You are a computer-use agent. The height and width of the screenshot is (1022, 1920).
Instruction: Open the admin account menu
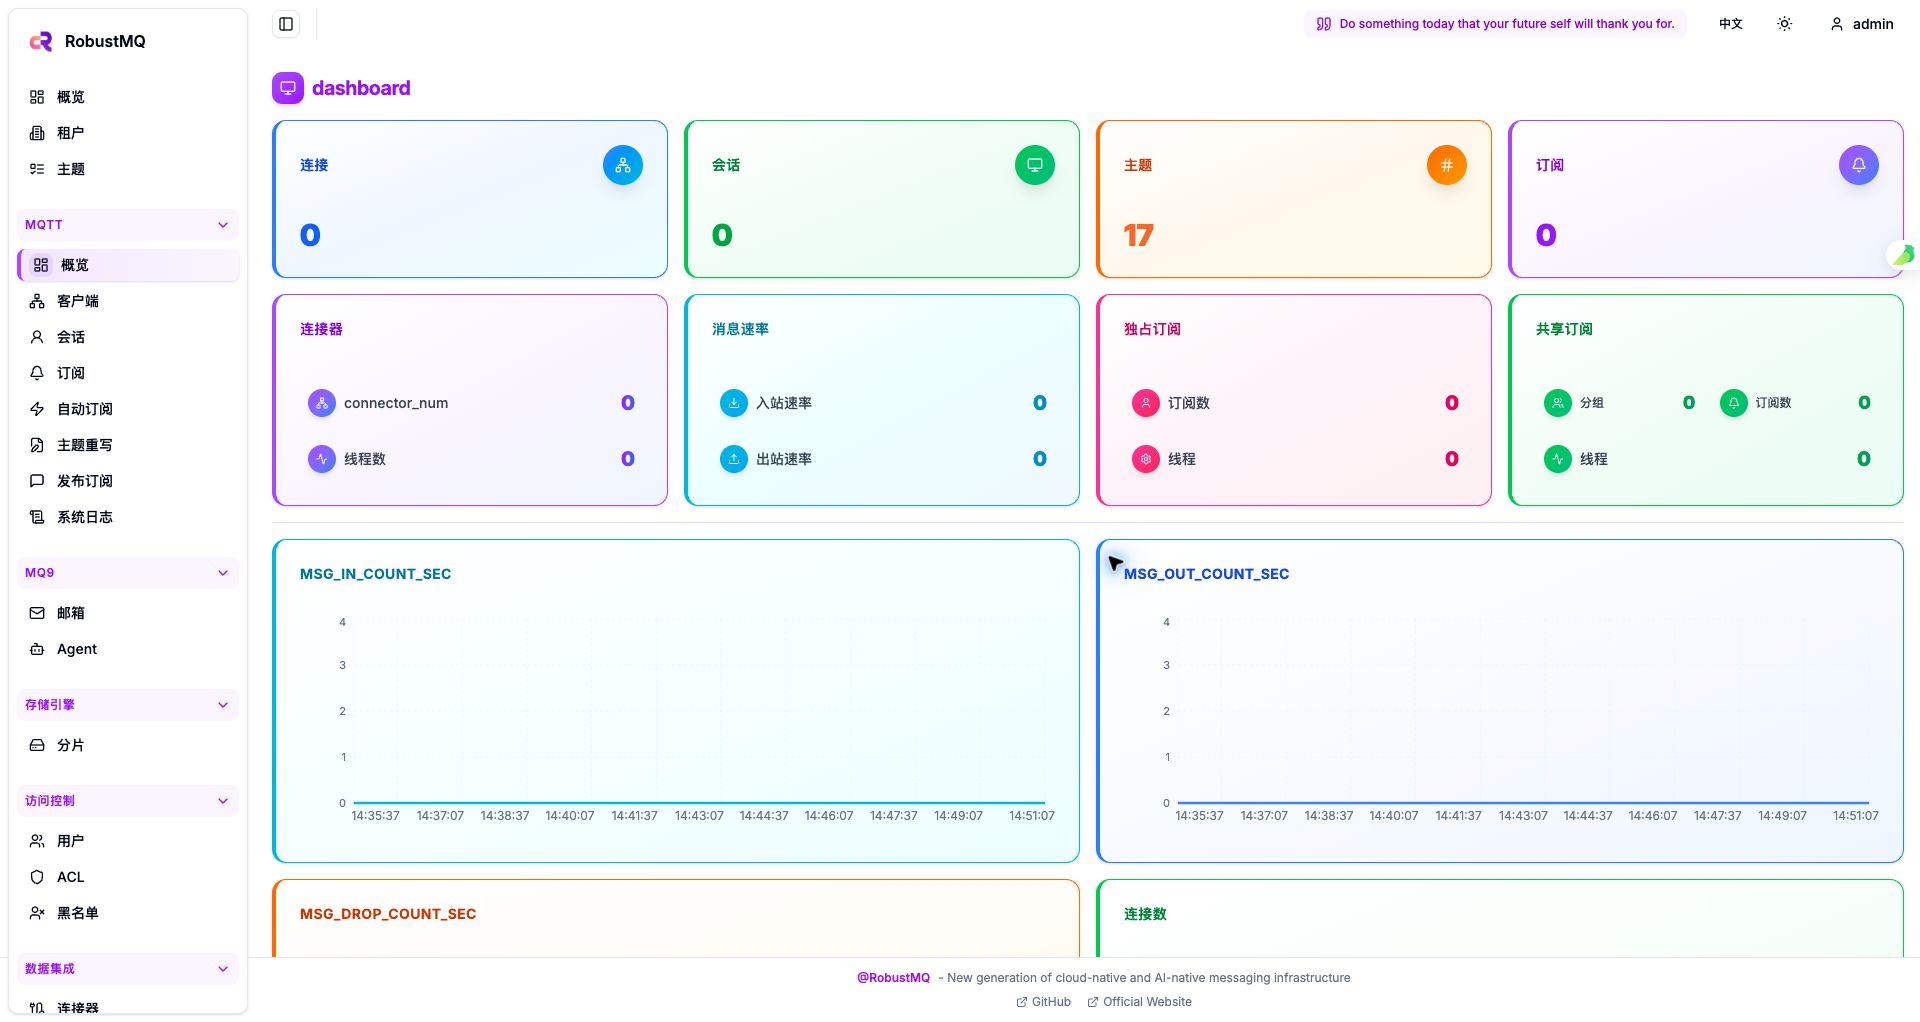tap(1861, 24)
